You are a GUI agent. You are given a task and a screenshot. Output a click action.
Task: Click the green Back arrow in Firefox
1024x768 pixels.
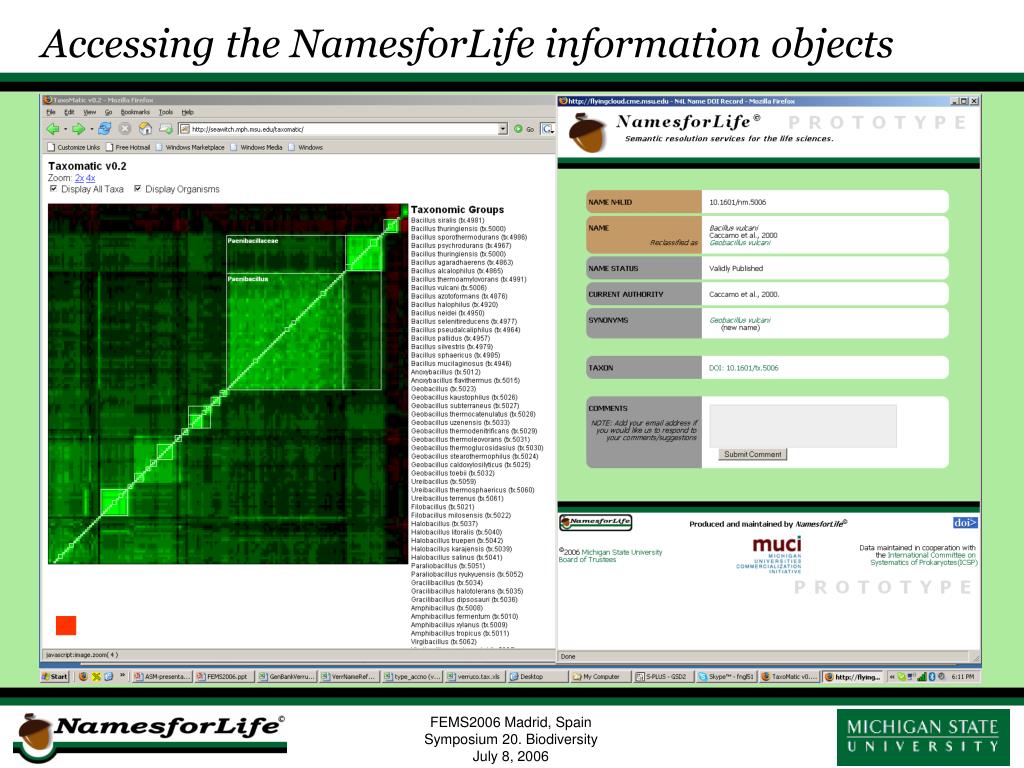[53, 129]
